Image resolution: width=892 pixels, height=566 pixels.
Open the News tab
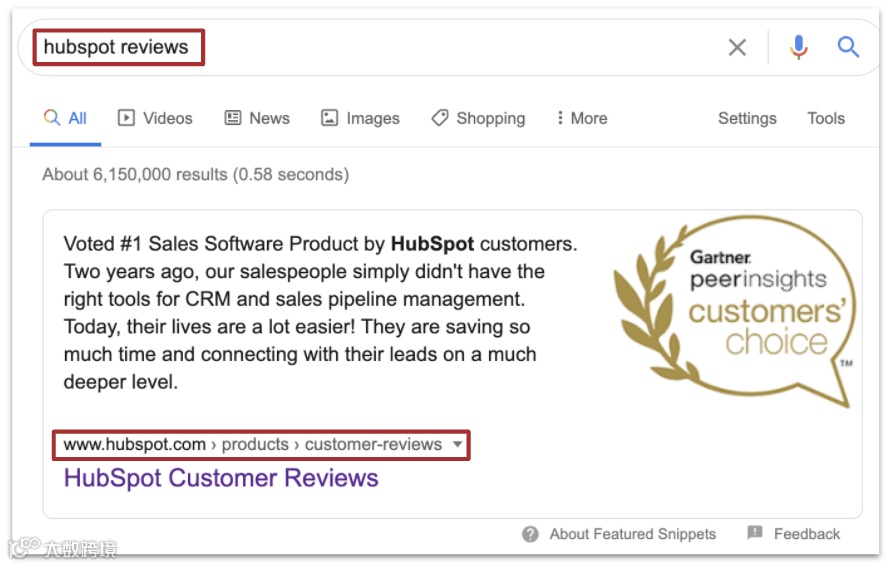257,118
